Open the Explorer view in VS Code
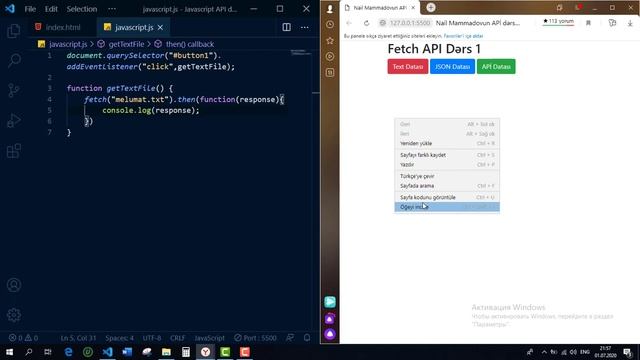The height and width of the screenshot is (360, 640). 13,31
